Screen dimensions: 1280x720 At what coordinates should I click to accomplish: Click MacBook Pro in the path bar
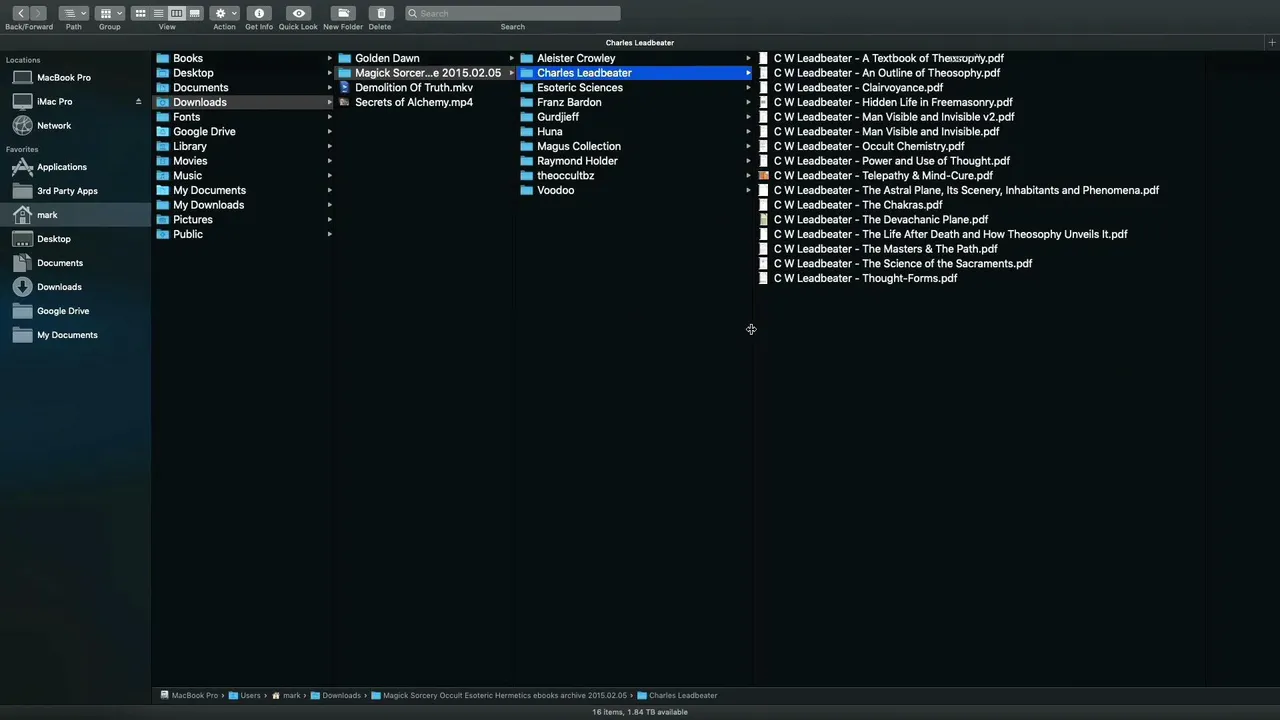pyautogui.click(x=189, y=695)
